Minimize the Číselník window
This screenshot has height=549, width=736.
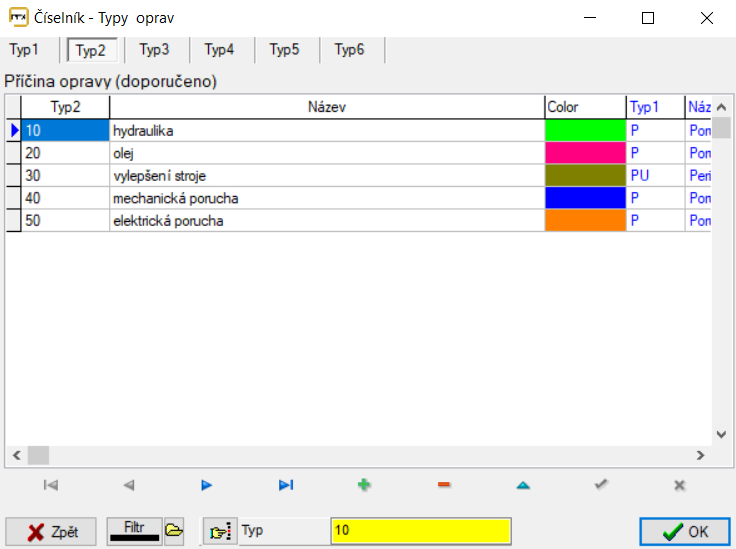tap(590, 18)
